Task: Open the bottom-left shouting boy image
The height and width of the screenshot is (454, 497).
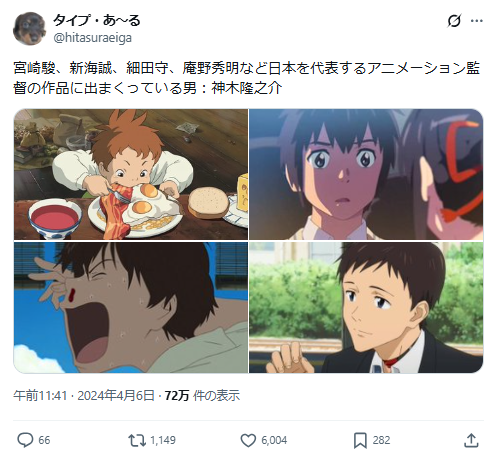Action: [x=131, y=307]
